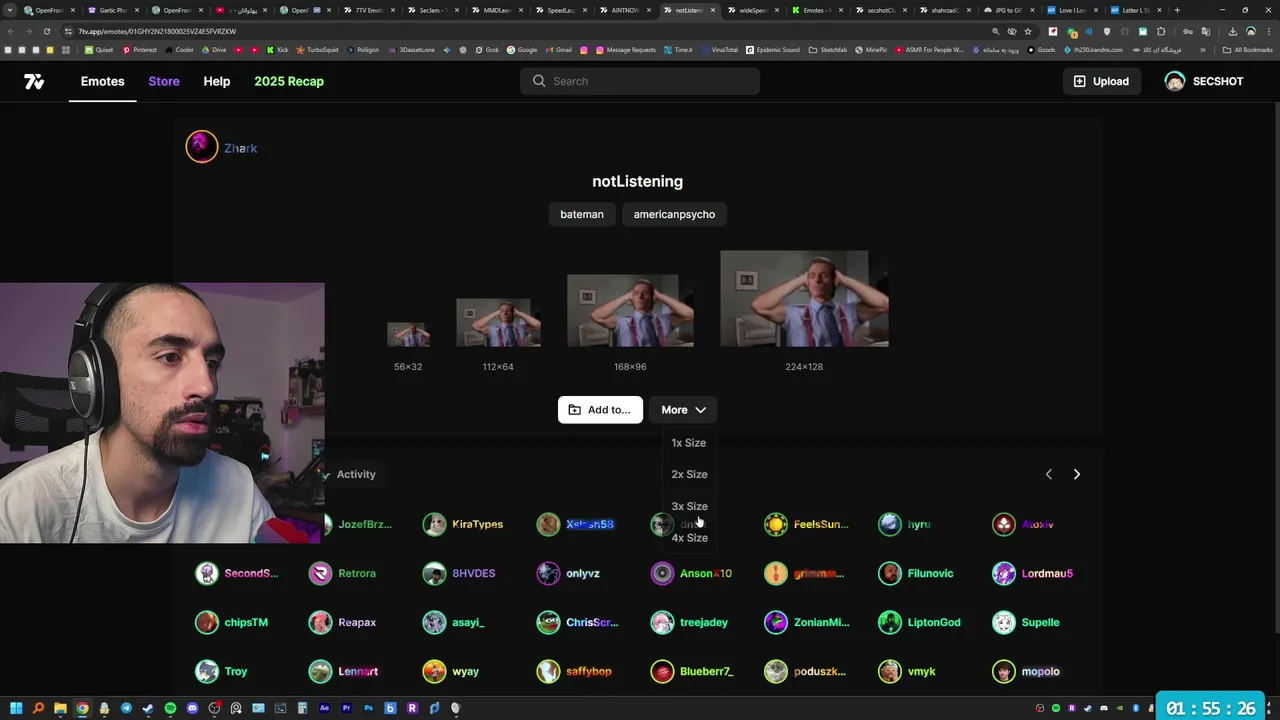
Task: Open the SECSHOT profile avatar
Action: [x=1175, y=81]
